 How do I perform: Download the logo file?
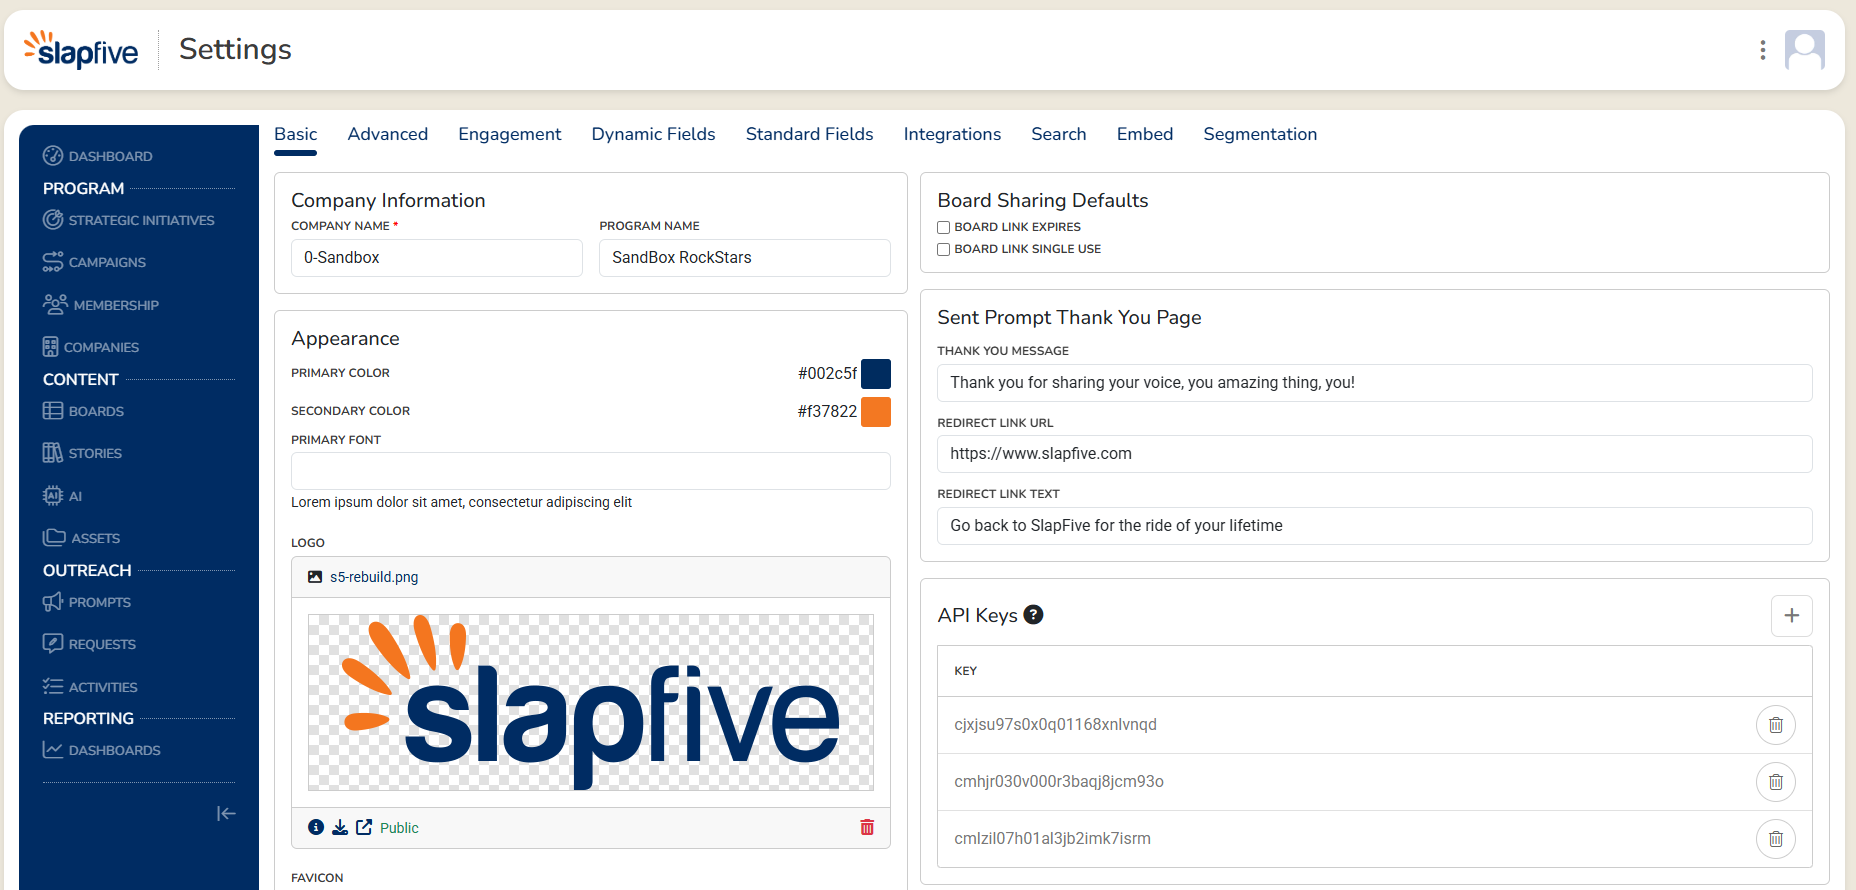point(340,827)
